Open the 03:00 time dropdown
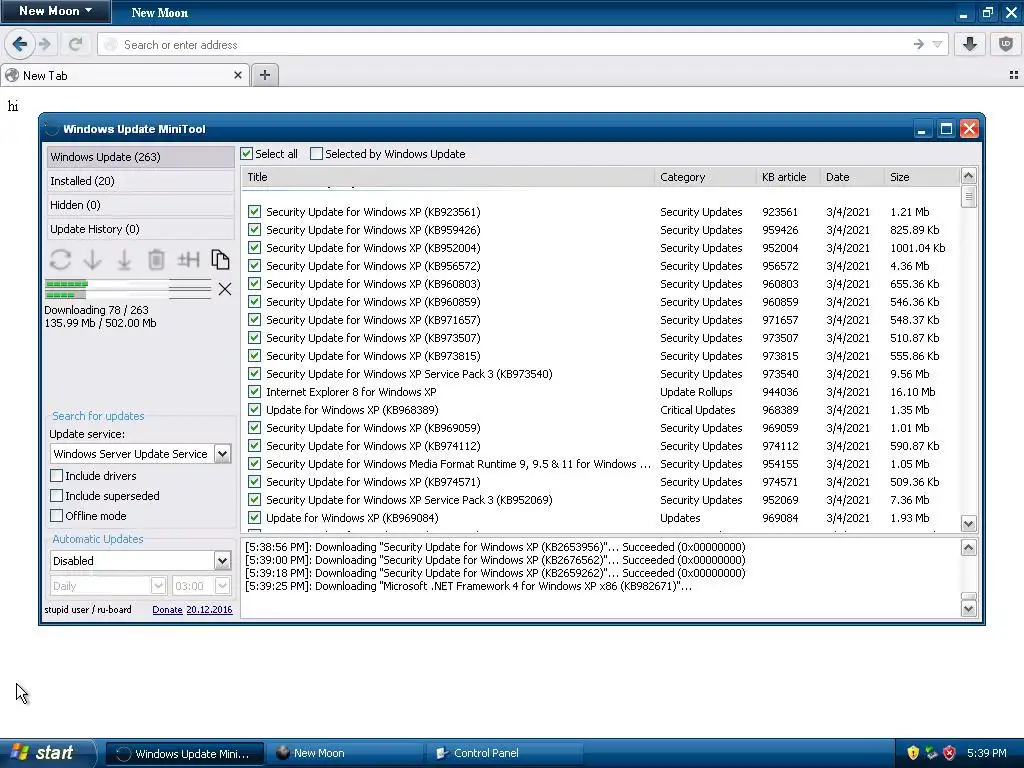This screenshot has height=768, width=1024. point(222,586)
